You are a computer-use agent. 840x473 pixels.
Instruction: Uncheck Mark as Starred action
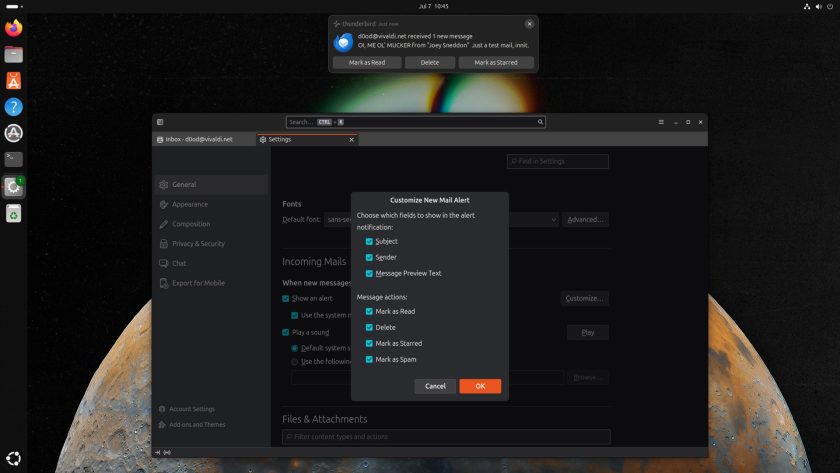(369, 343)
